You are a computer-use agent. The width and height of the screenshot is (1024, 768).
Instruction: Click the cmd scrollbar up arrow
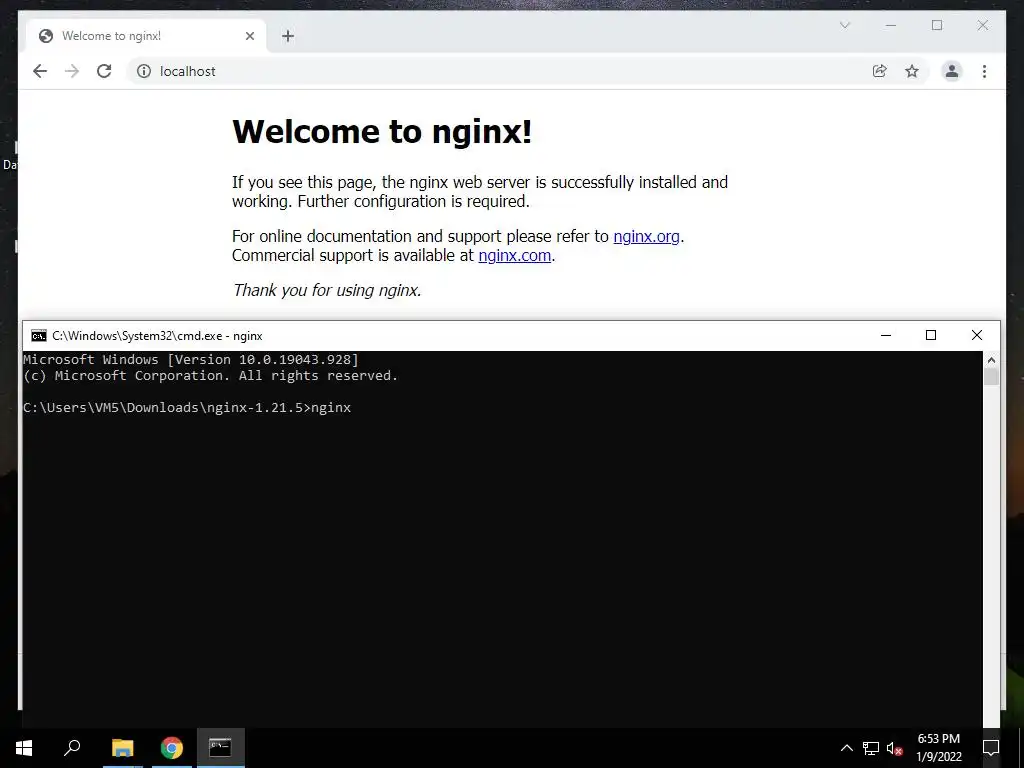pyautogui.click(x=991, y=360)
